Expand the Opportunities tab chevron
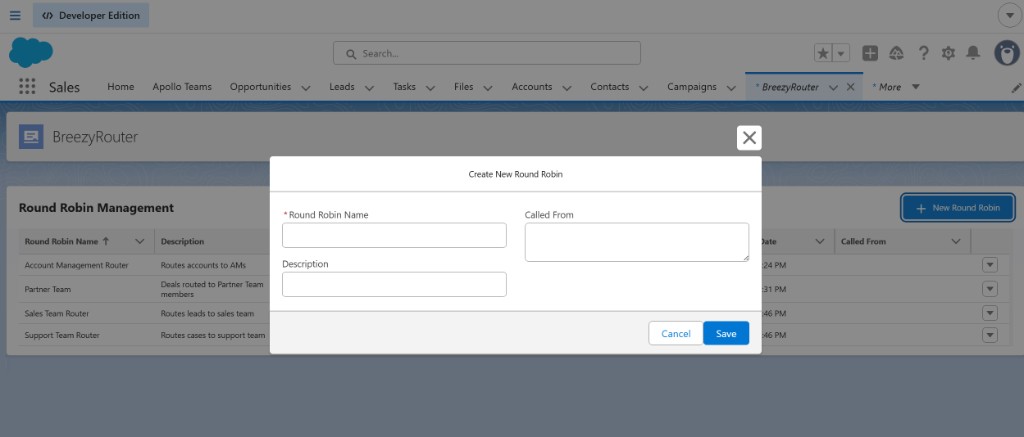 coord(306,88)
